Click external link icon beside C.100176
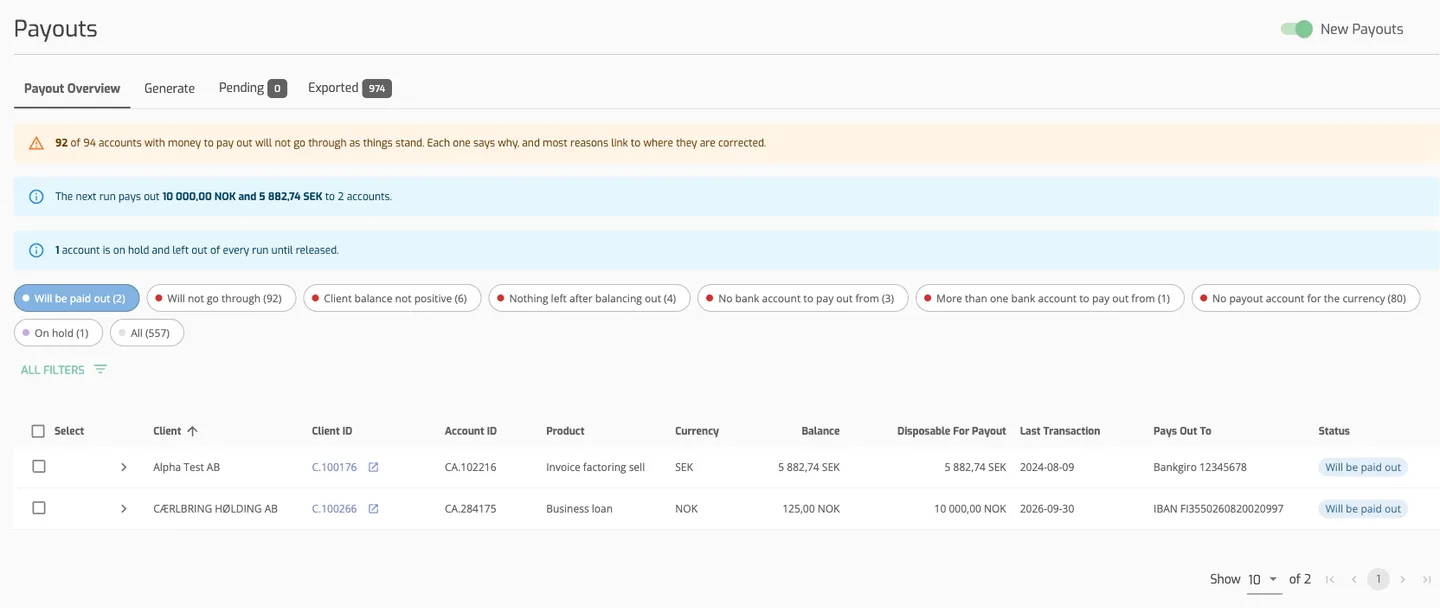The image size is (1440, 608). click(373, 467)
